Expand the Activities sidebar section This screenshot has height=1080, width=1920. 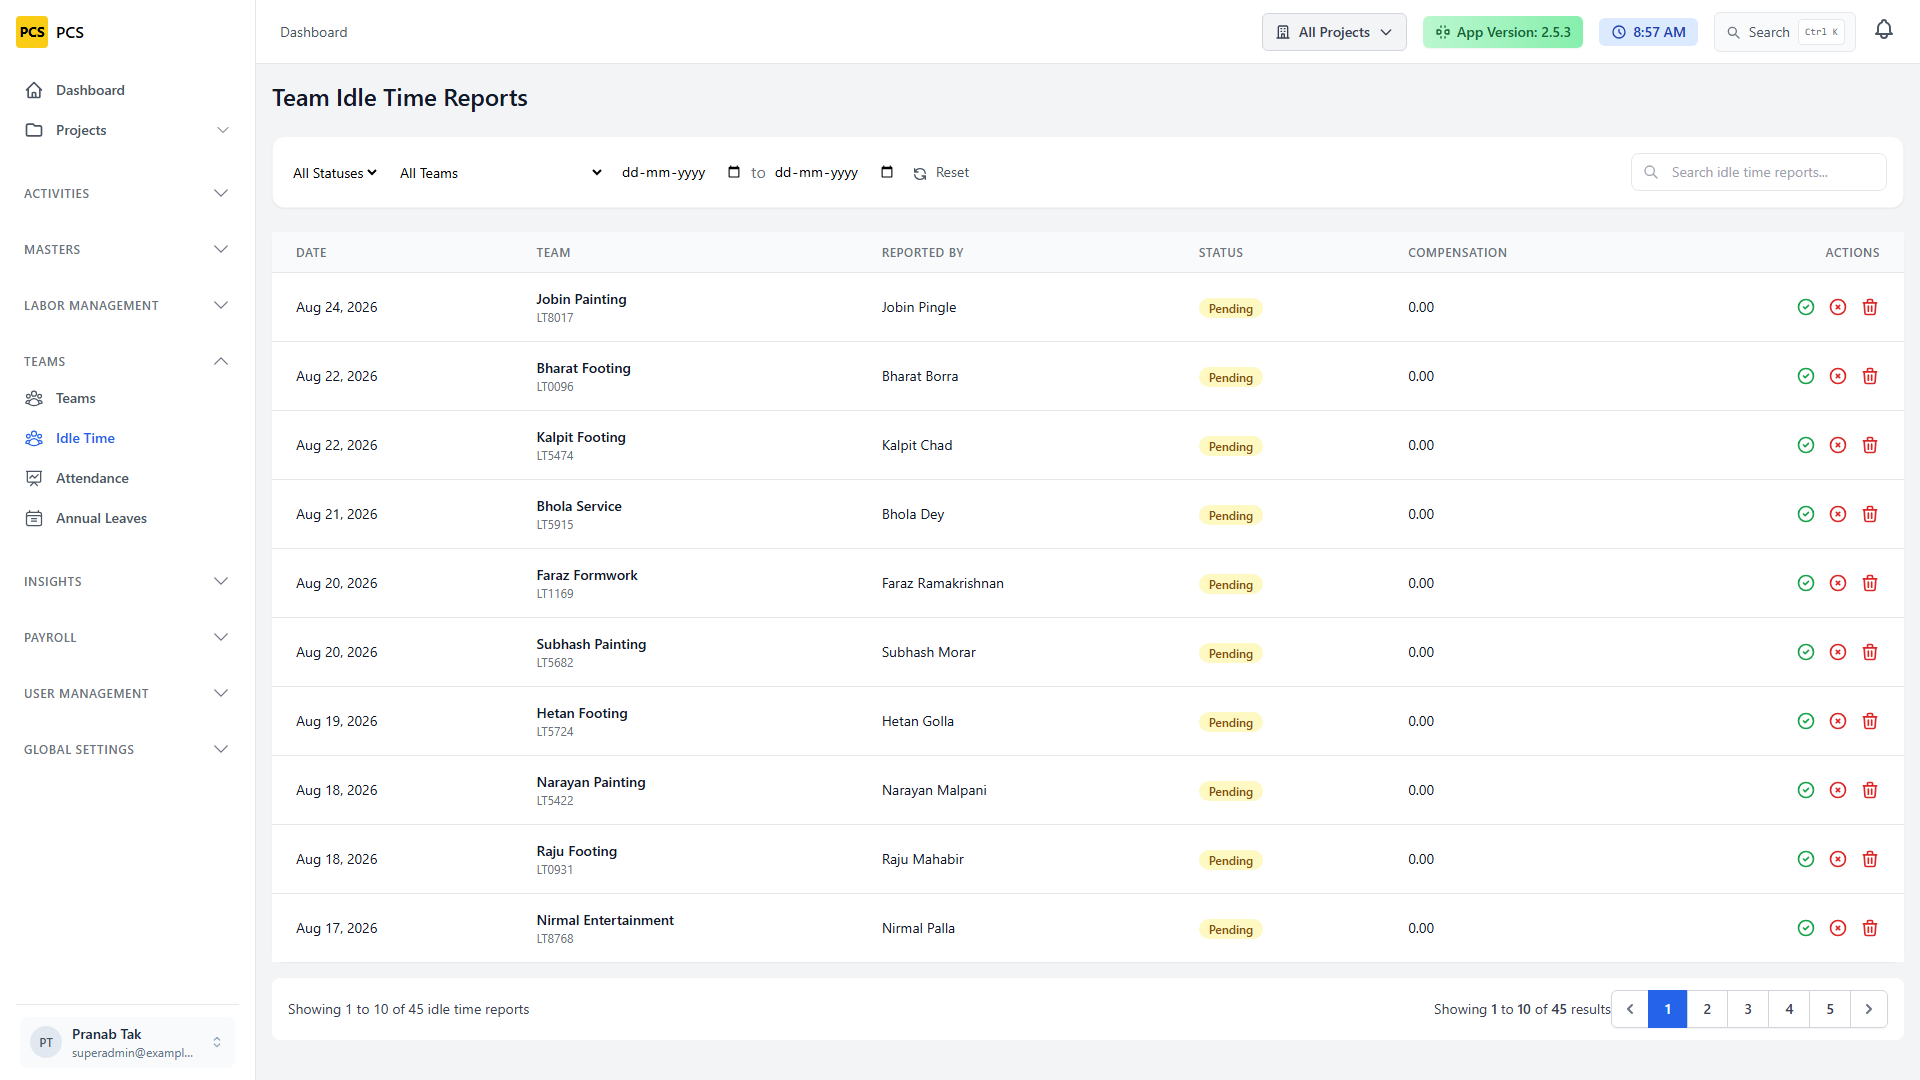[x=126, y=193]
